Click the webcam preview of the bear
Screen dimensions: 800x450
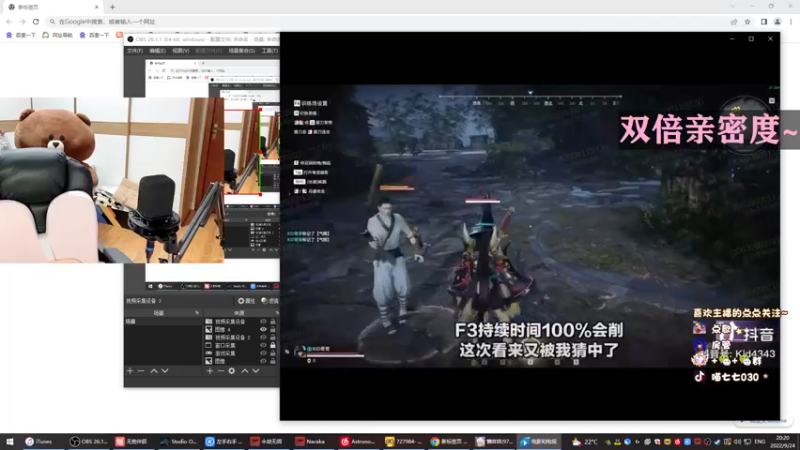[x=112, y=180]
